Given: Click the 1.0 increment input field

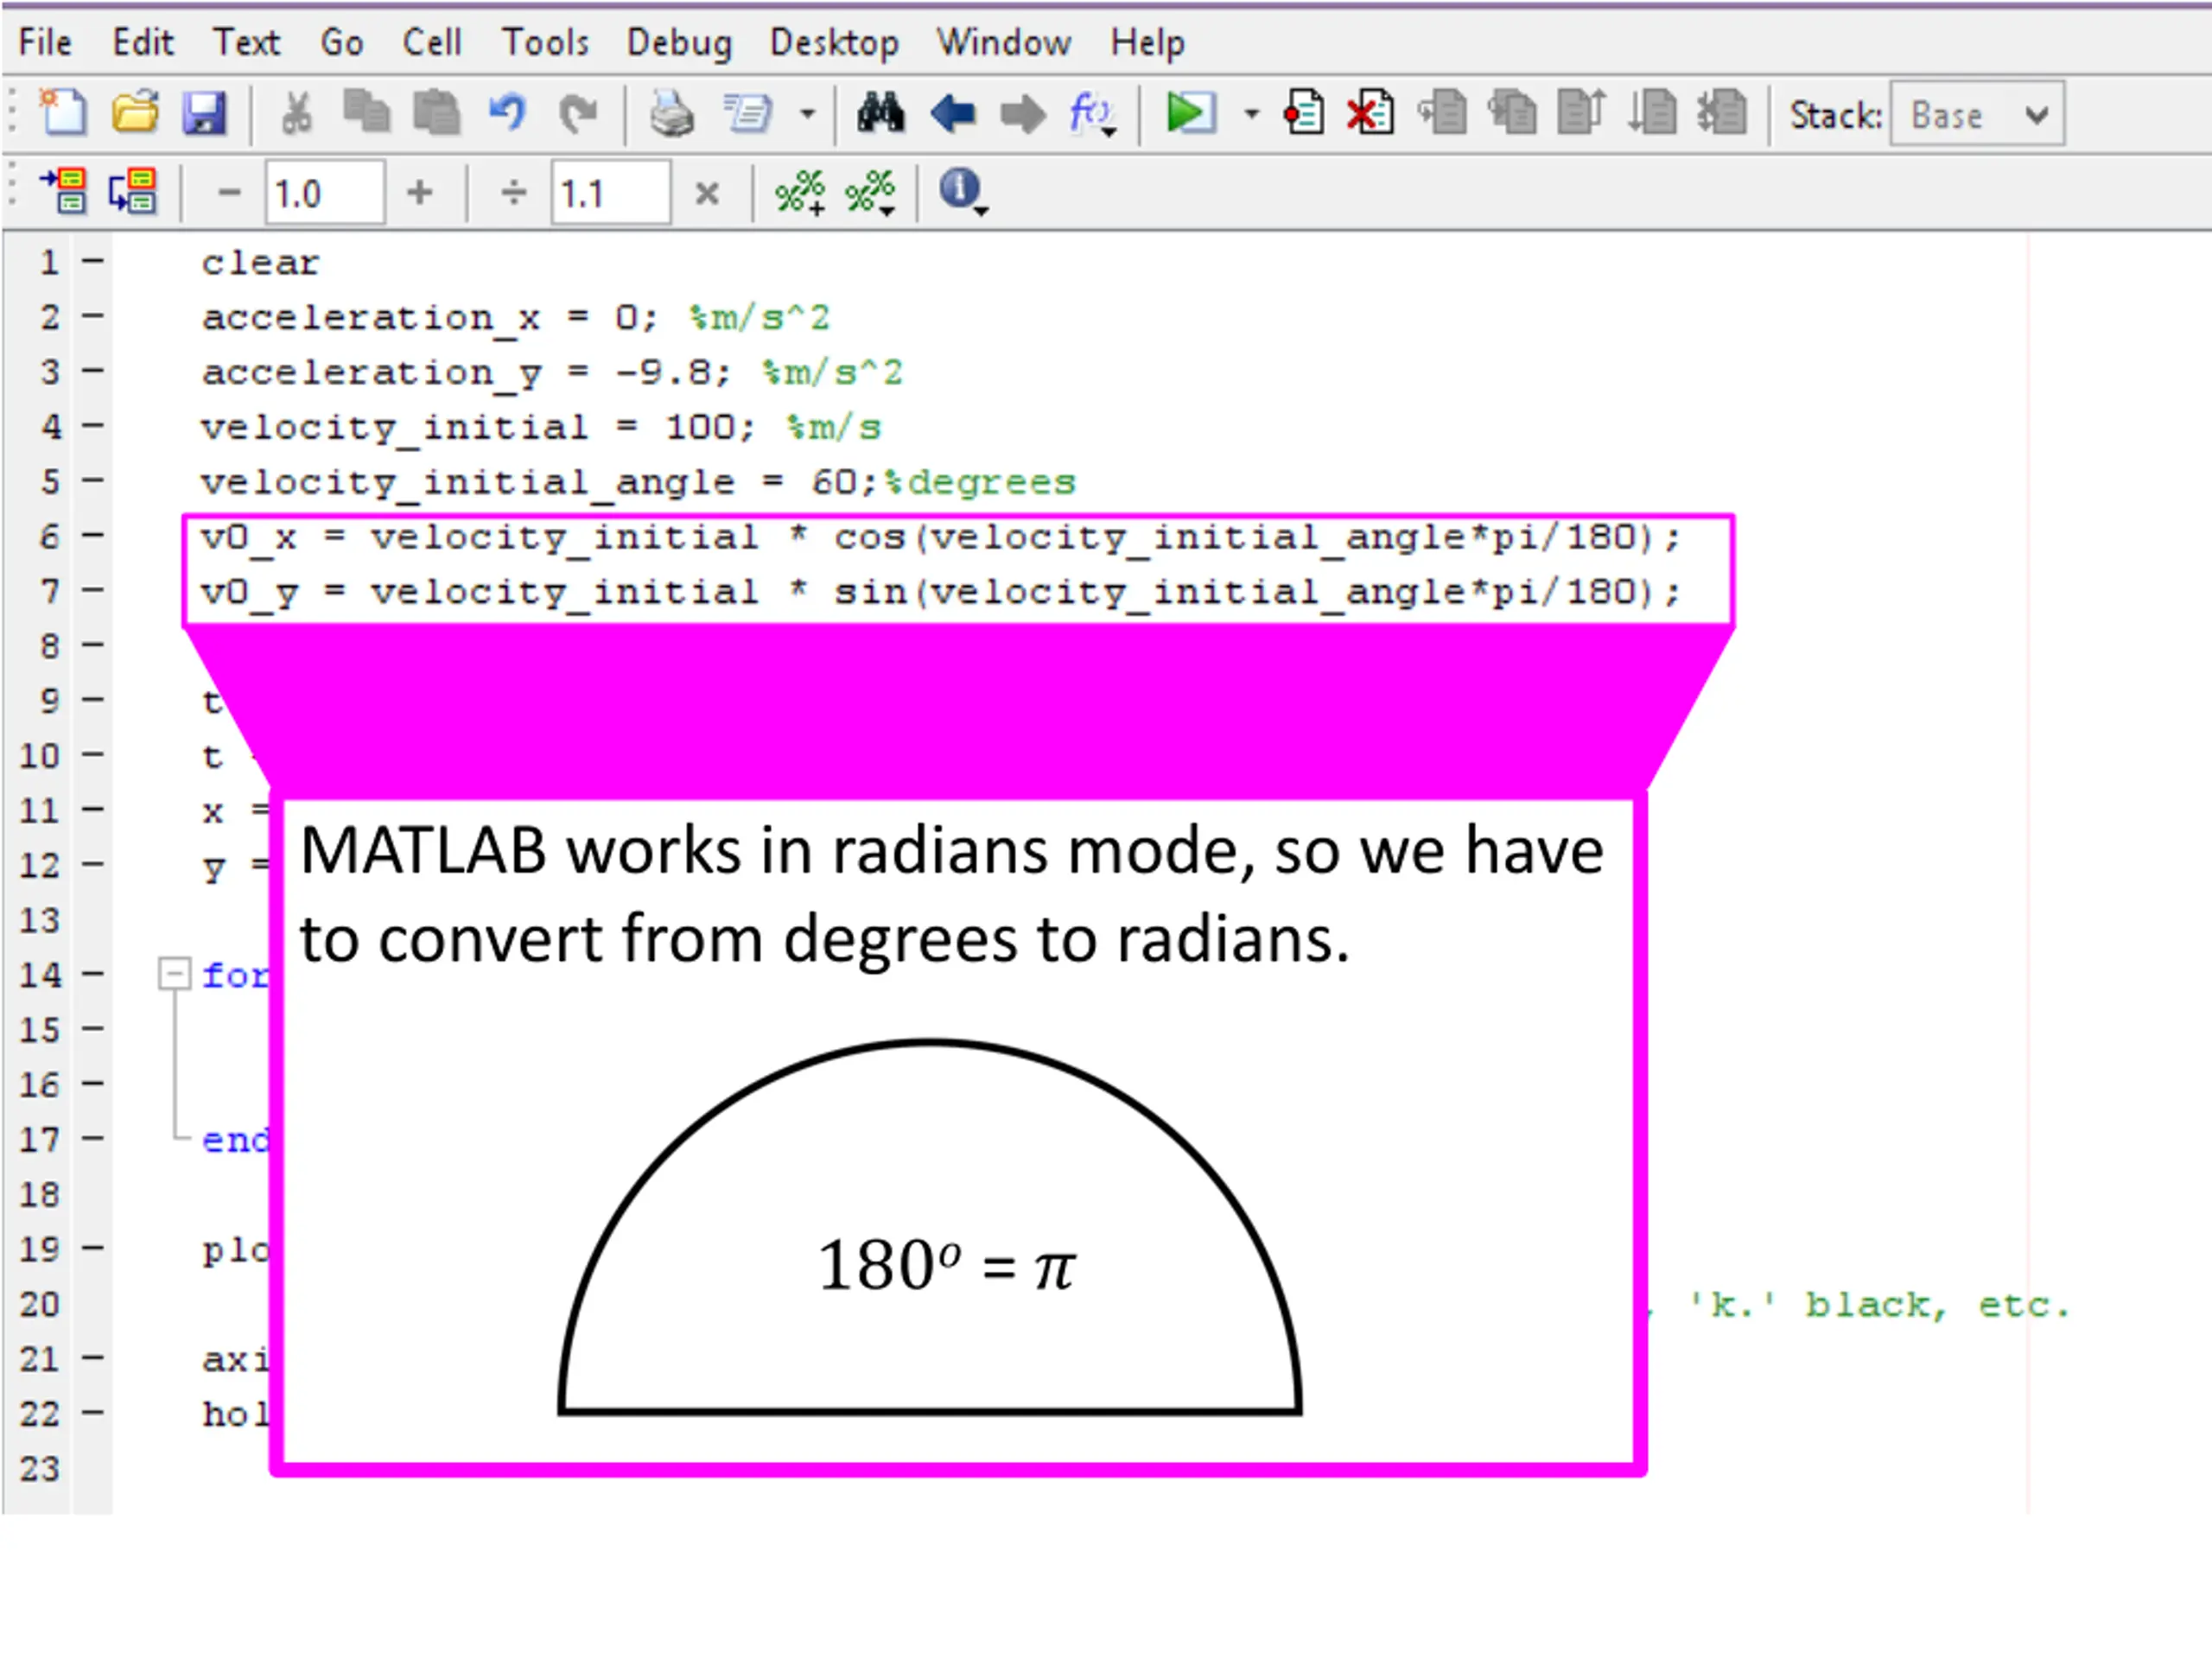Looking at the screenshot, I should point(325,192).
